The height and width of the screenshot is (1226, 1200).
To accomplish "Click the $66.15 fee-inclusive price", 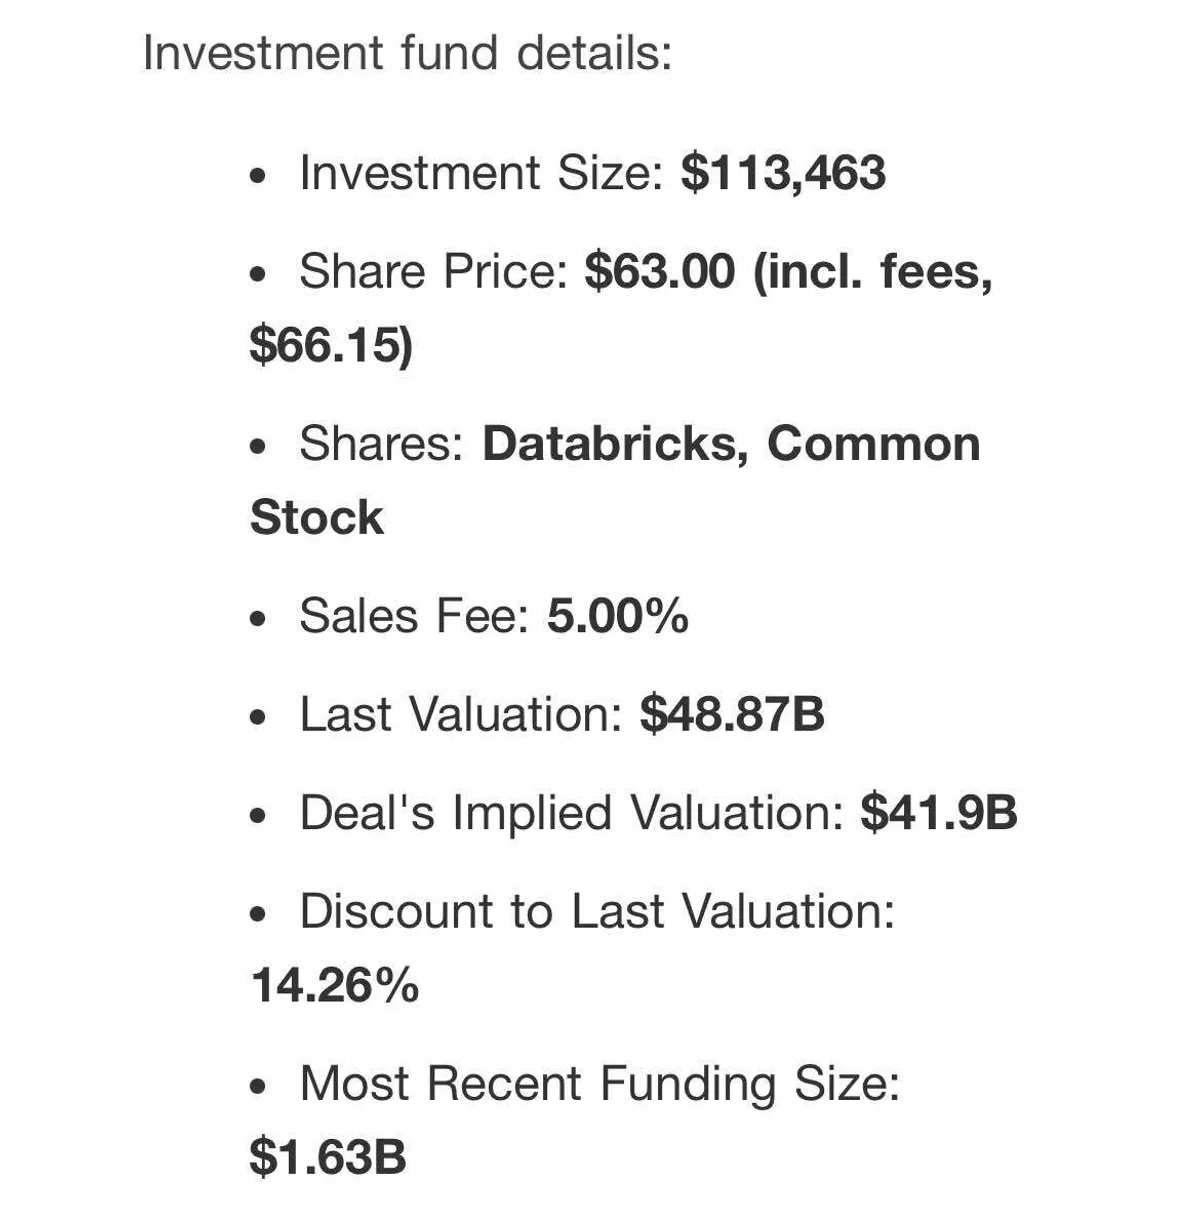I will point(330,345).
